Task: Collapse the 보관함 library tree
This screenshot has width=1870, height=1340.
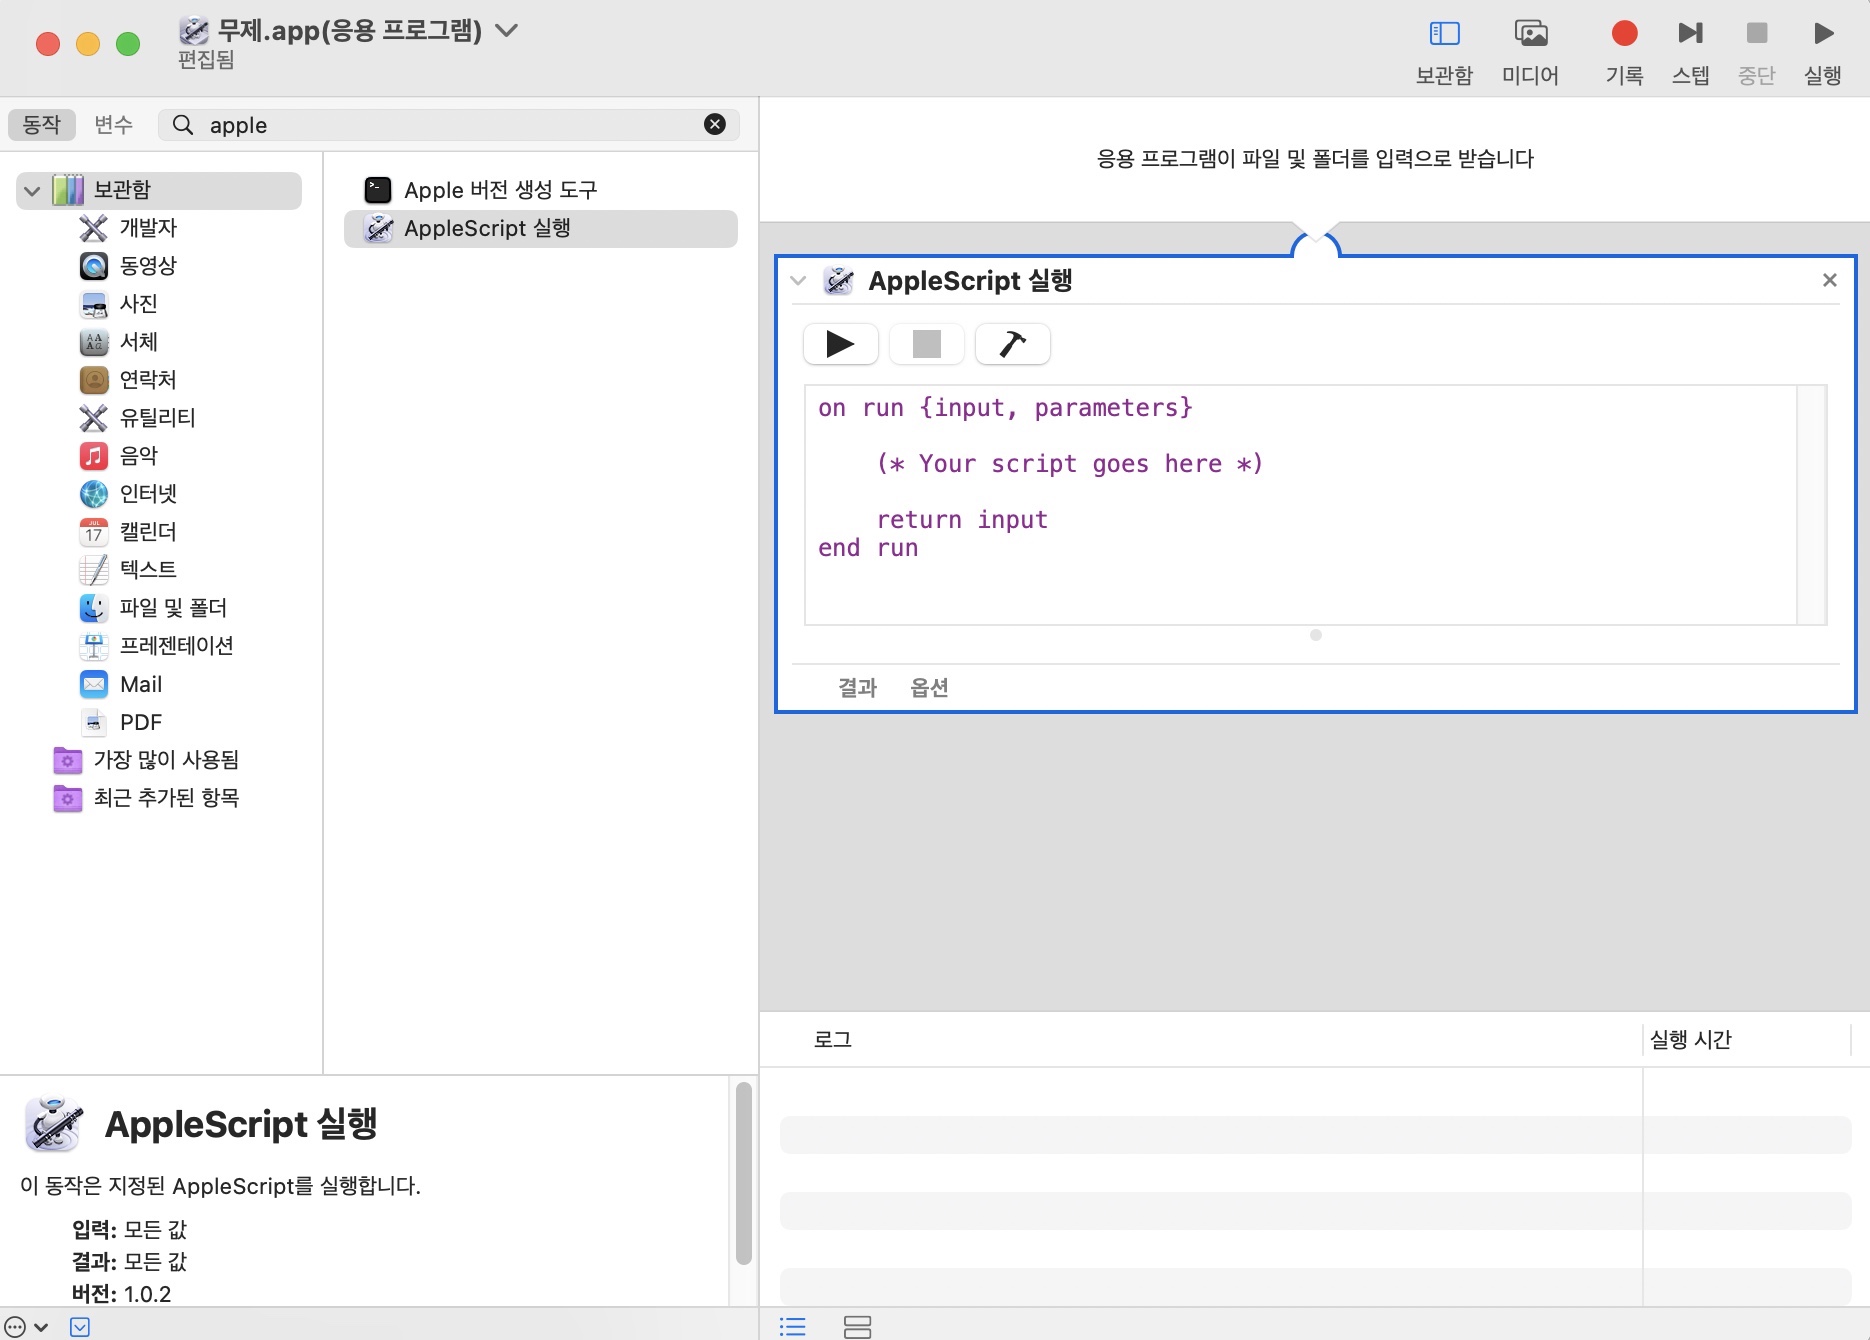Action: click(x=32, y=190)
